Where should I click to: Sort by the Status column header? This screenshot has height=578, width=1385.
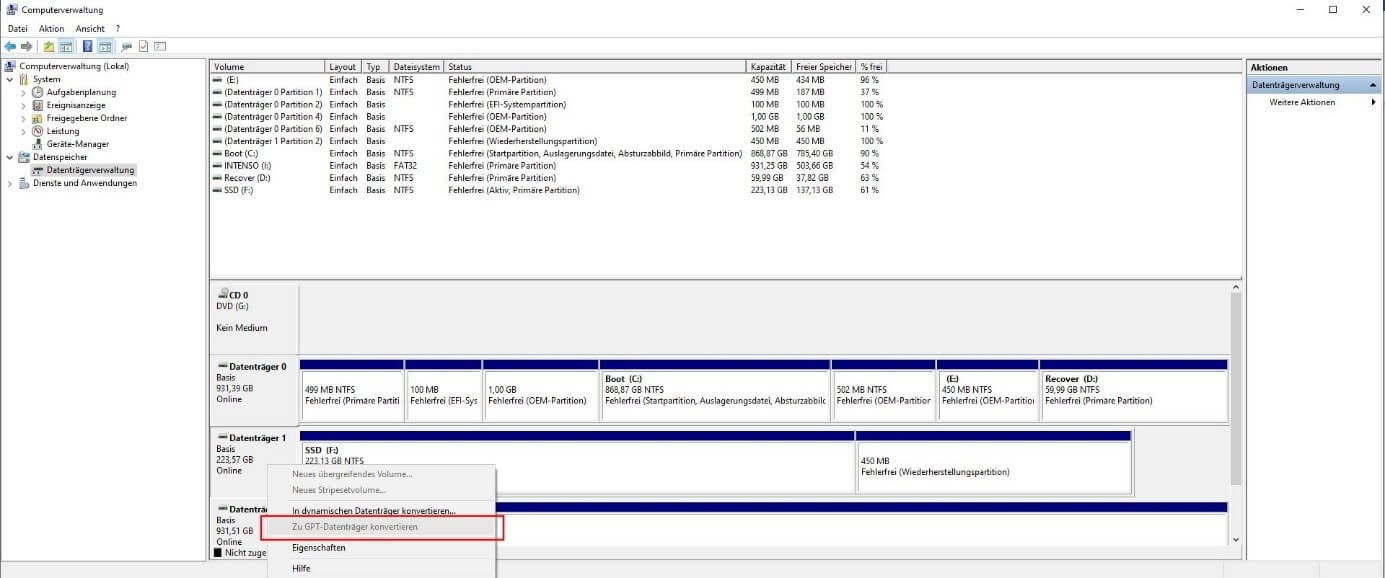point(595,67)
